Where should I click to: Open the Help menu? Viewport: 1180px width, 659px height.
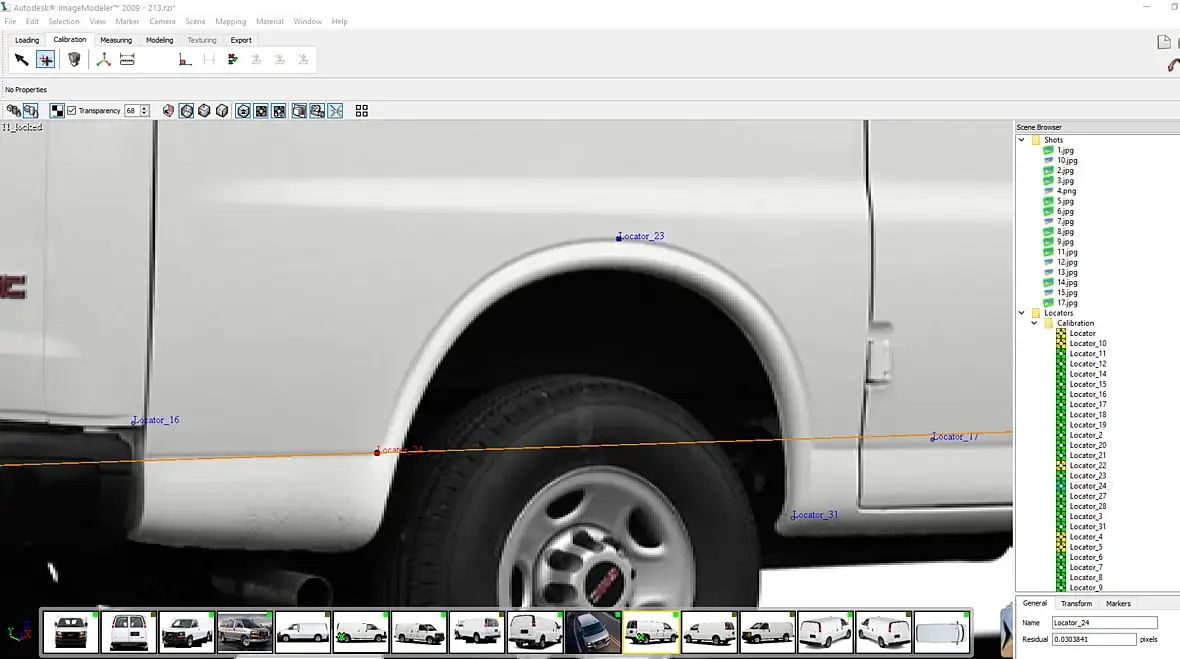(339, 21)
